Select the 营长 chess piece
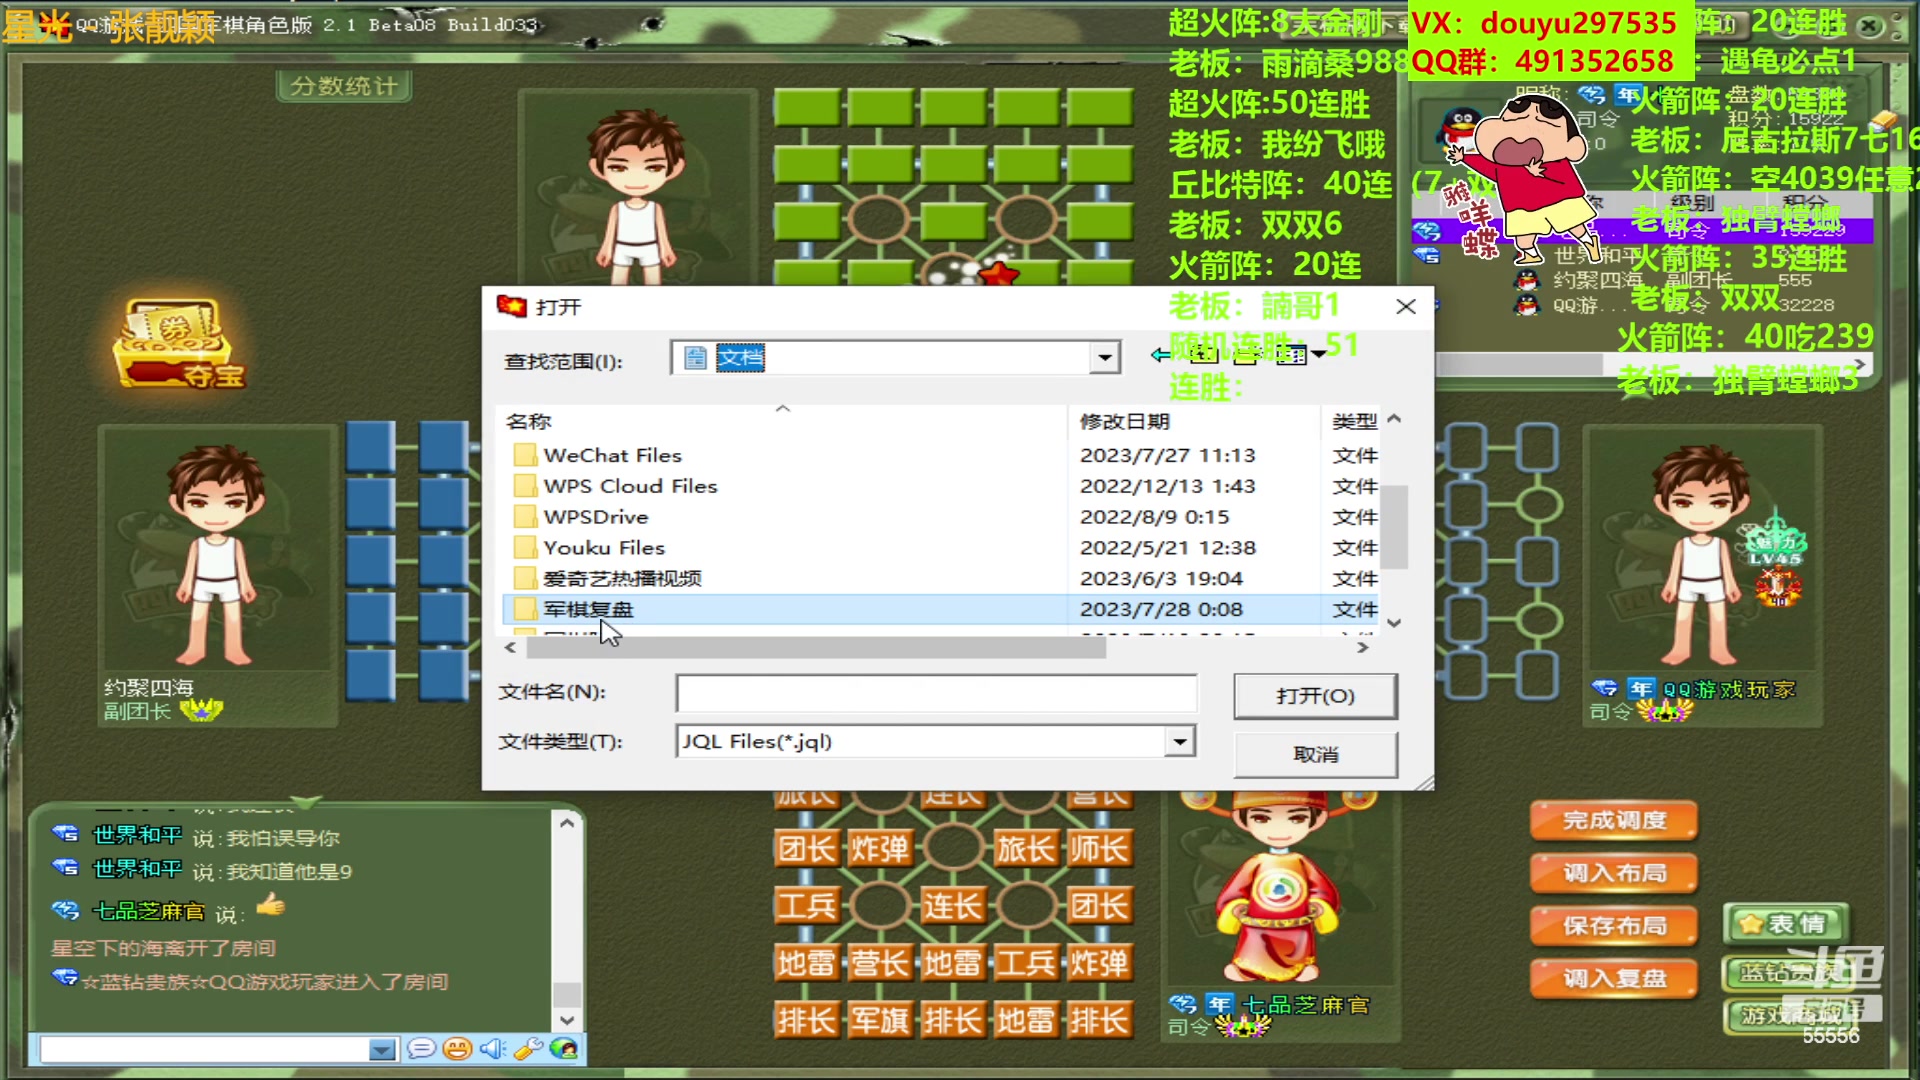Image resolution: width=1920 pixels, height=1080 pixels. [x=879, y=964]
